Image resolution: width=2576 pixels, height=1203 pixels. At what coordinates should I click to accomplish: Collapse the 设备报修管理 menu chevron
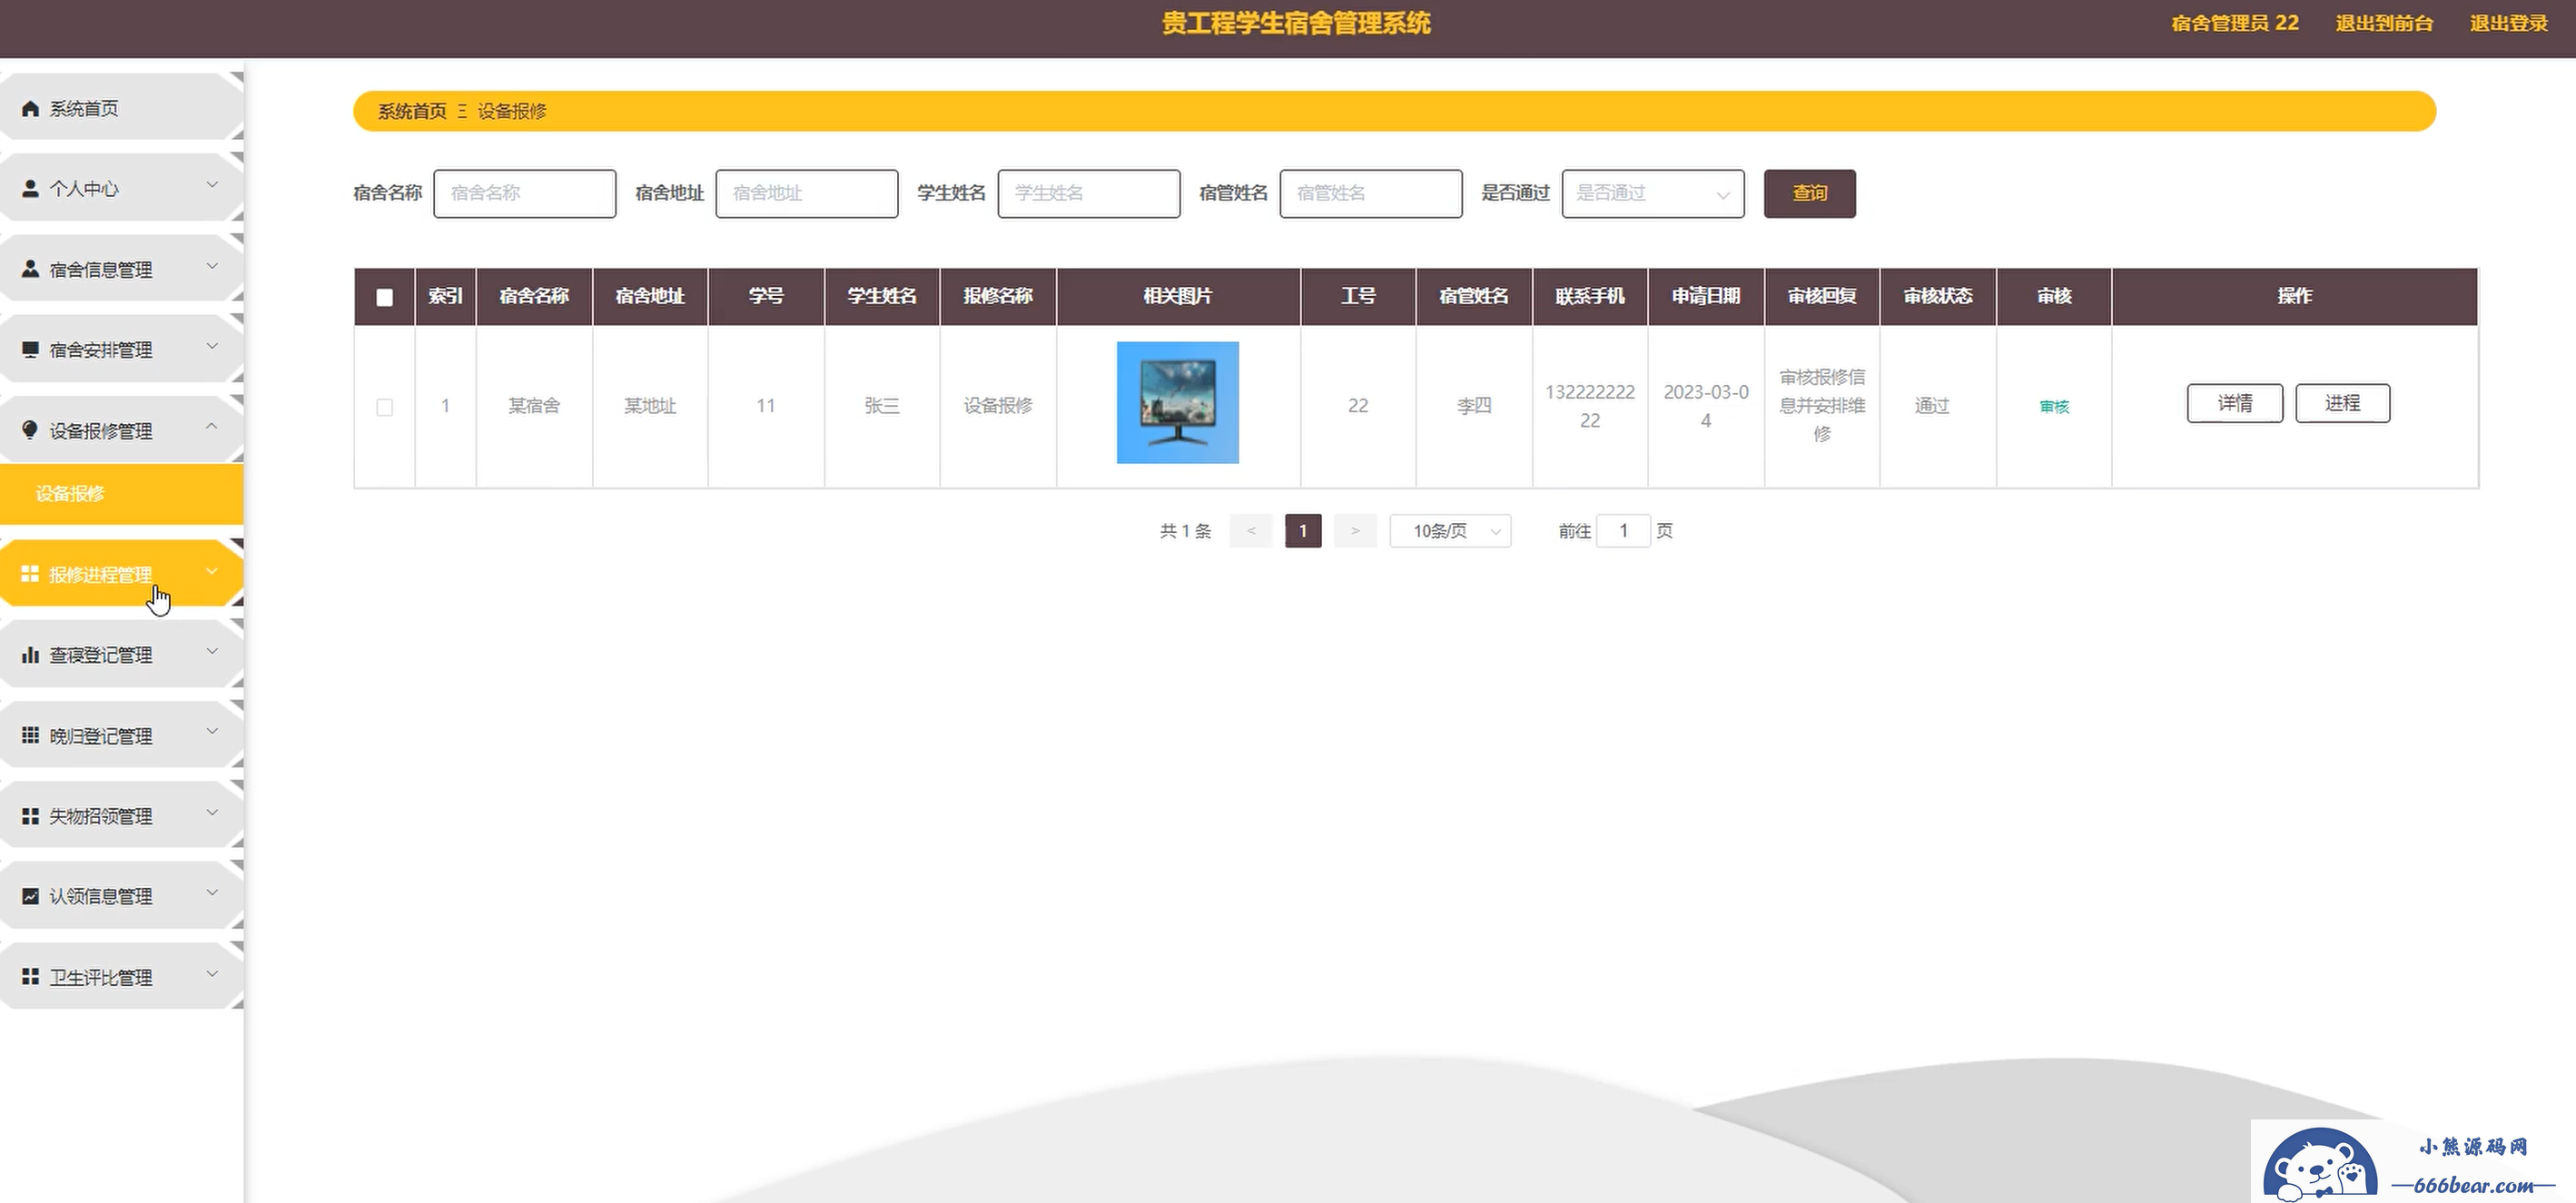coord(212,426)
